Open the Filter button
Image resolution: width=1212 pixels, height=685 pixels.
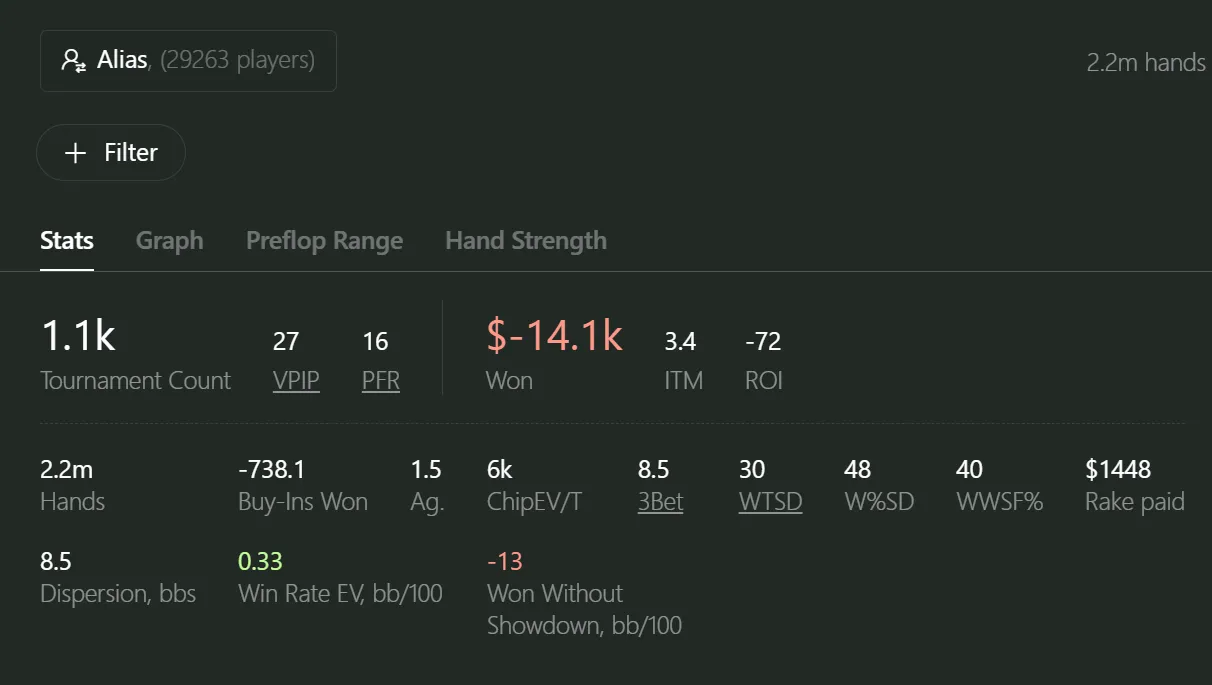pyautogui.click(x=111, y=153)
